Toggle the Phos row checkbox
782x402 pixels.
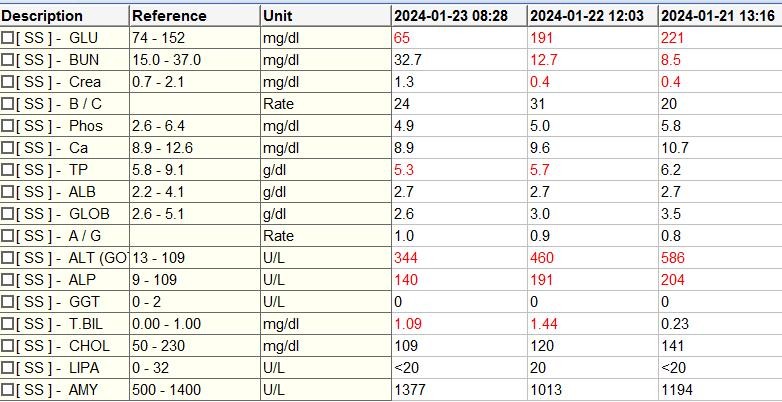pyautogui.click(x=7, y=126)
